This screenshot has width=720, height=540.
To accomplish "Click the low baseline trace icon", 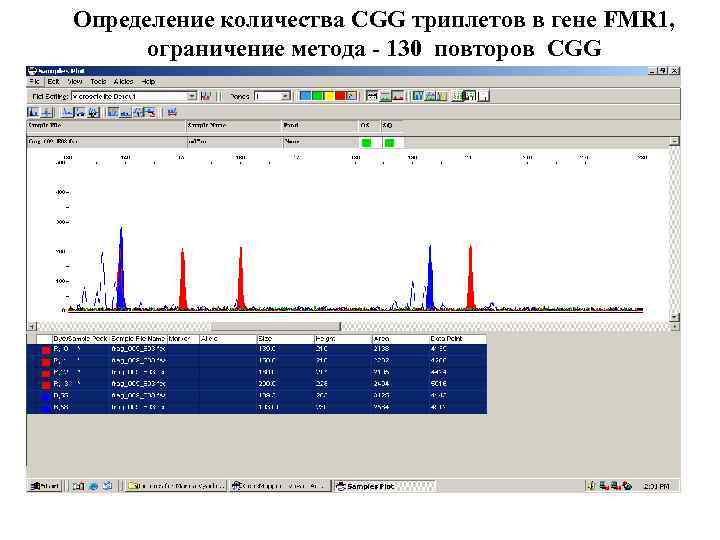I will tap(125, 112).
